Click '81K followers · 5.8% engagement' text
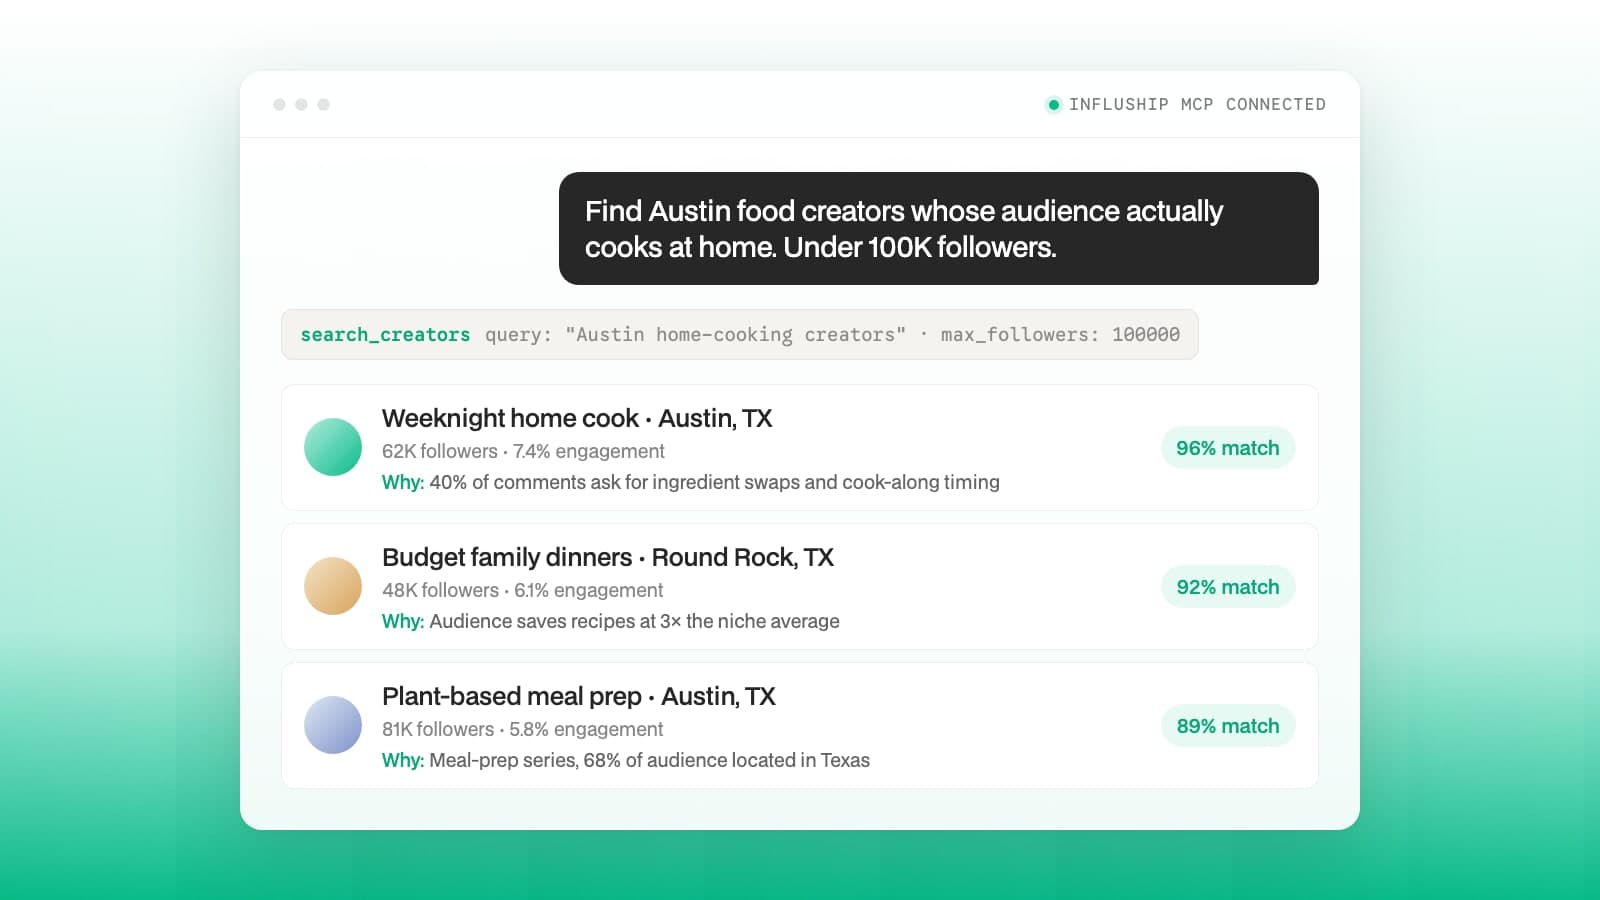 click(522, 729)
